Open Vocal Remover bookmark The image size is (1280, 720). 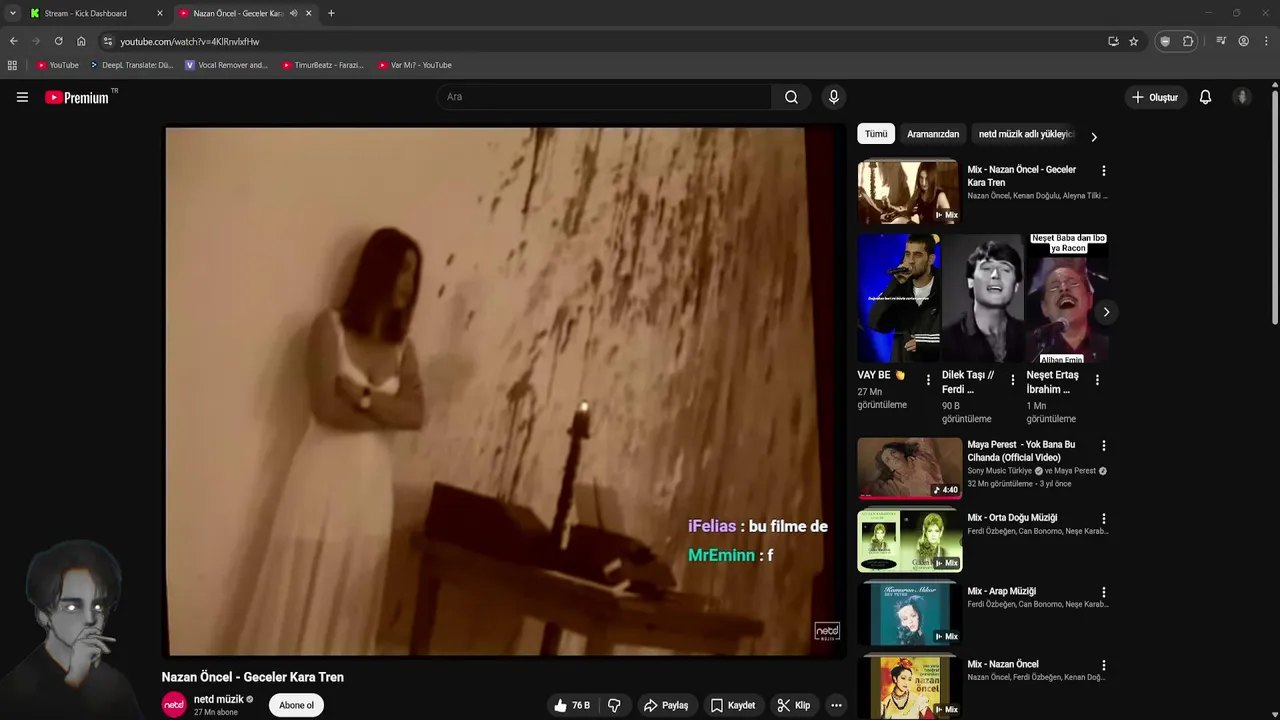pyautogui.click(x=226, y=65)
